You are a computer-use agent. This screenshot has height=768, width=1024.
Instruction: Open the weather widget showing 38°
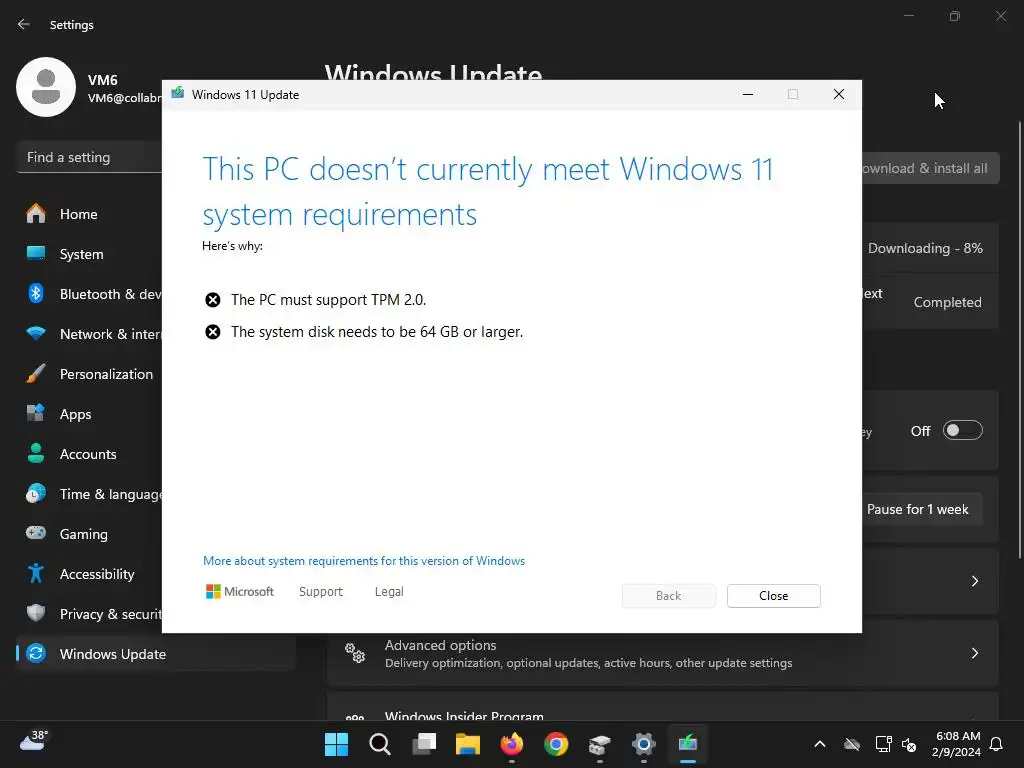pyautogui.click(x=34, y=741)
